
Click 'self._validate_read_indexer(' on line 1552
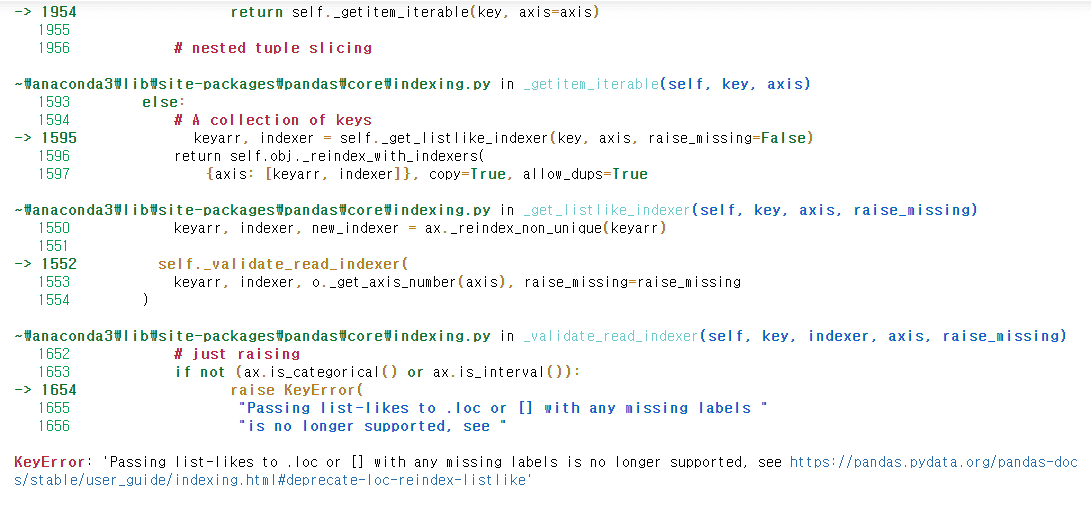pyautogui.click(x=282, y=264)
